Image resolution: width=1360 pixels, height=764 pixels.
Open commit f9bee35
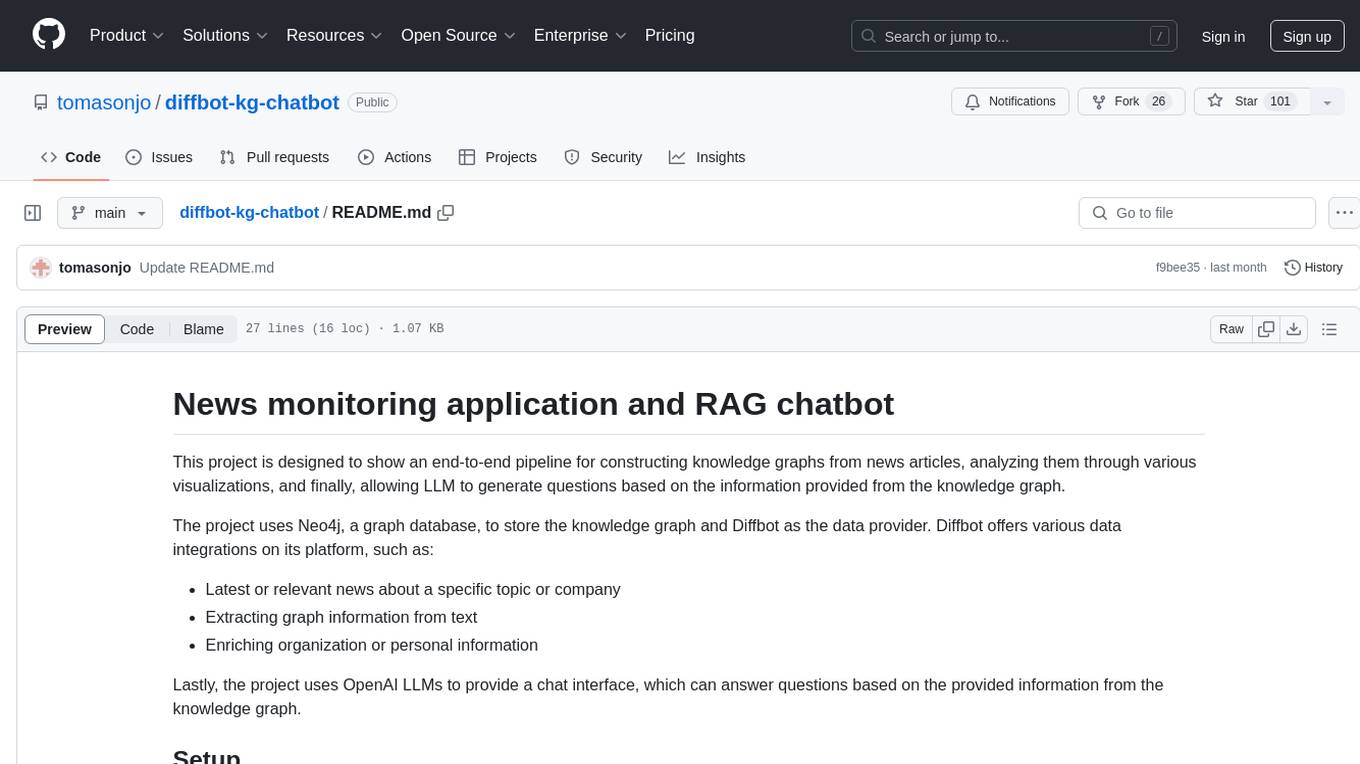pos(1177,268)
